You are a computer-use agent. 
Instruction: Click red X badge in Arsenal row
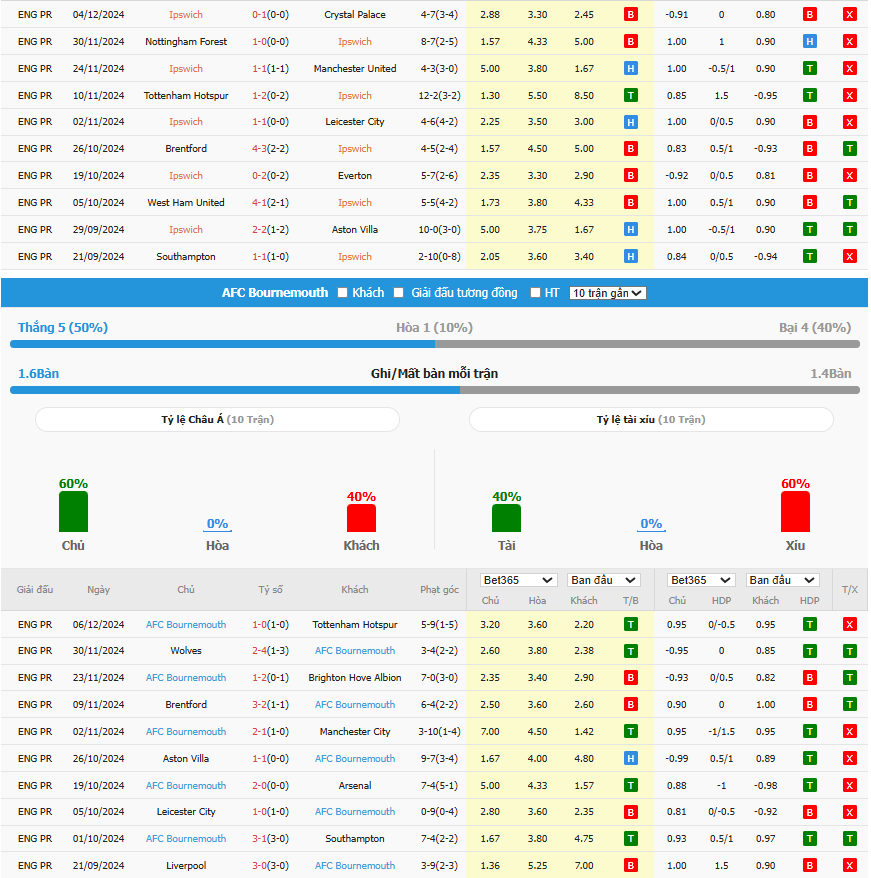(850, 786)
